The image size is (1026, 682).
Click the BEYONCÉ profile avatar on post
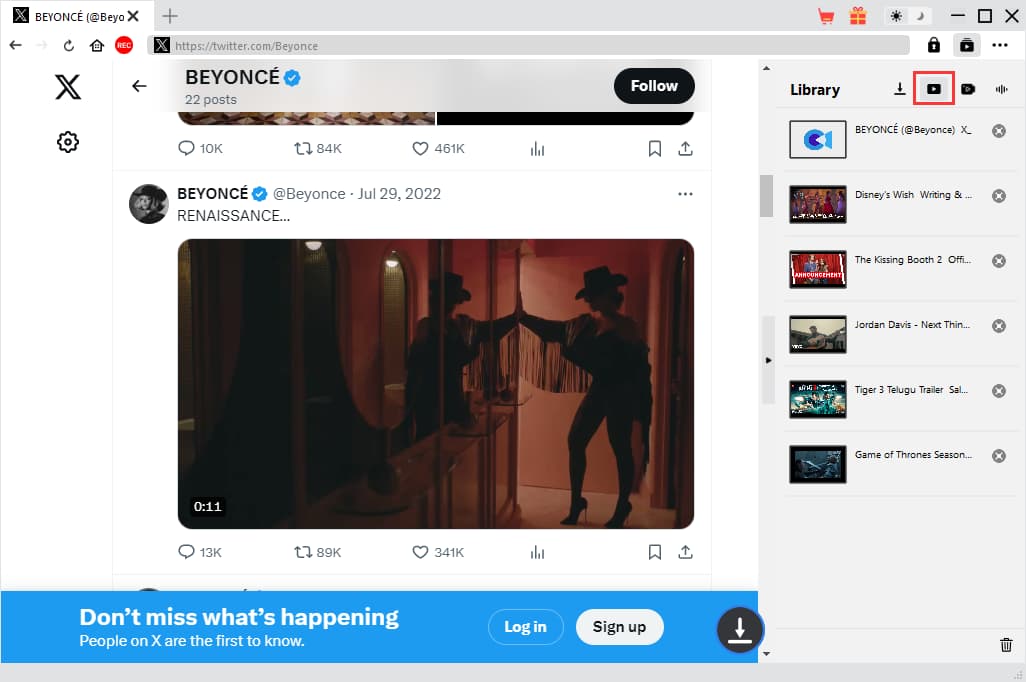[149, 204]
